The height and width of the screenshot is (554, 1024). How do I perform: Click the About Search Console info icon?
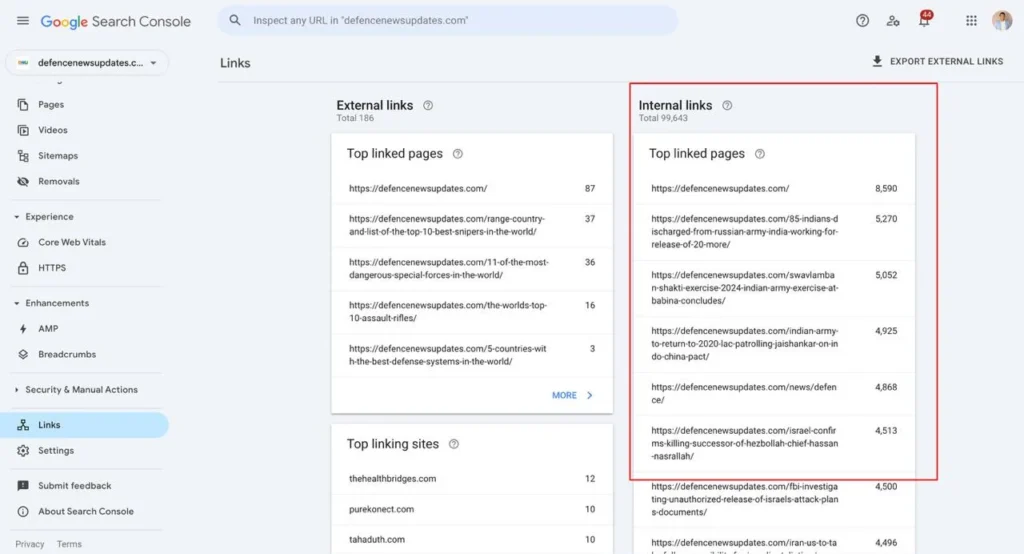(23, 512)
